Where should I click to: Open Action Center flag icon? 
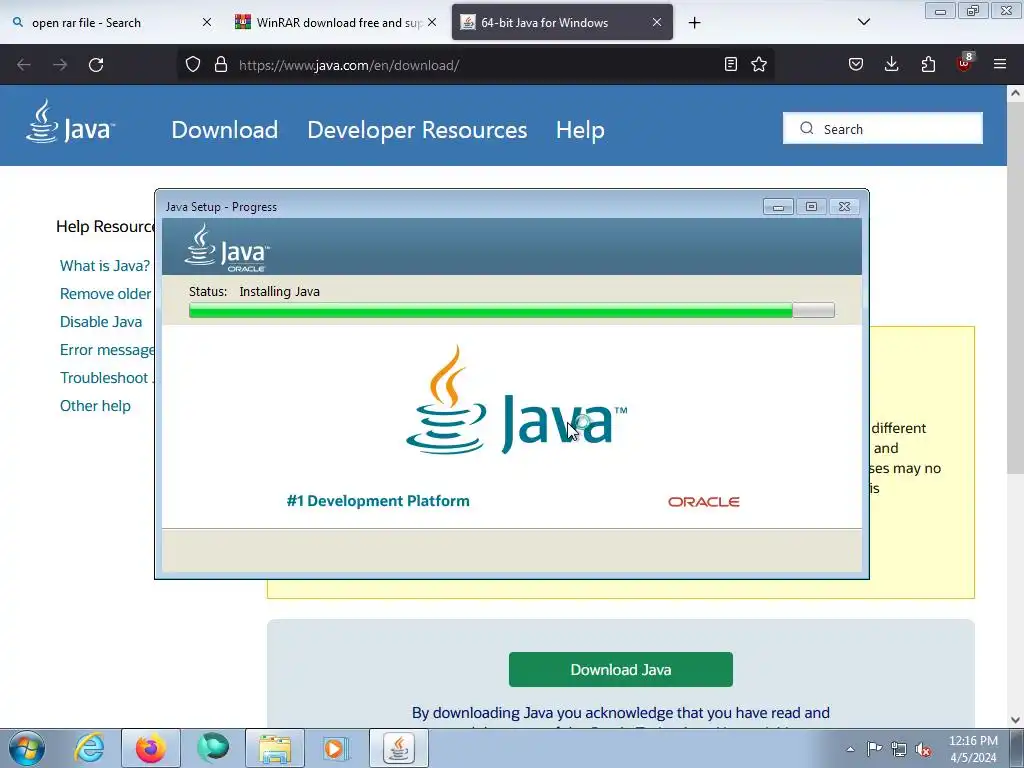[874, 749]
